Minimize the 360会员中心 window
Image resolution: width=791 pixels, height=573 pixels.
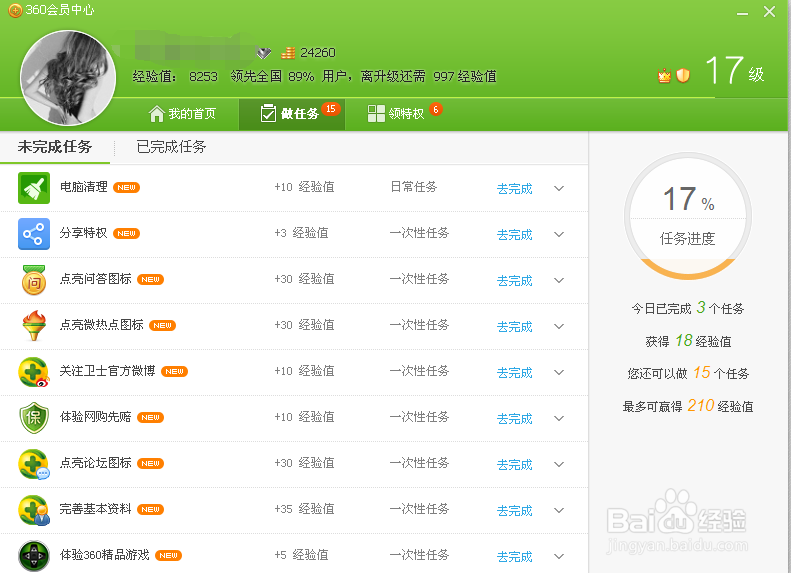742,12
